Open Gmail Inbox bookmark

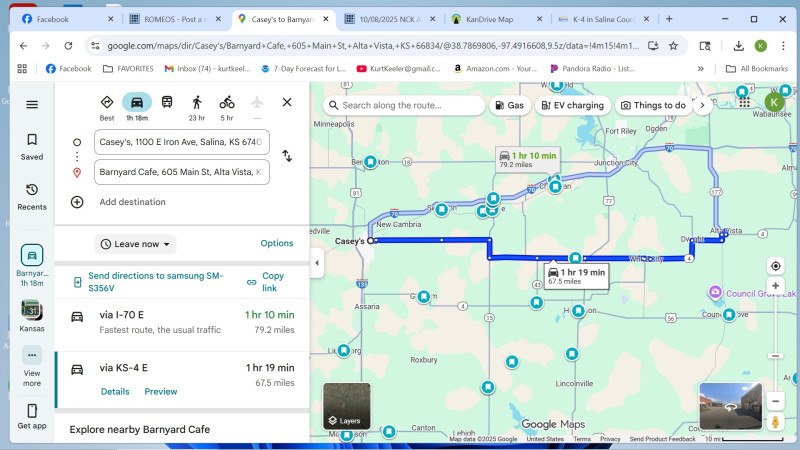(x=207, y=68)
